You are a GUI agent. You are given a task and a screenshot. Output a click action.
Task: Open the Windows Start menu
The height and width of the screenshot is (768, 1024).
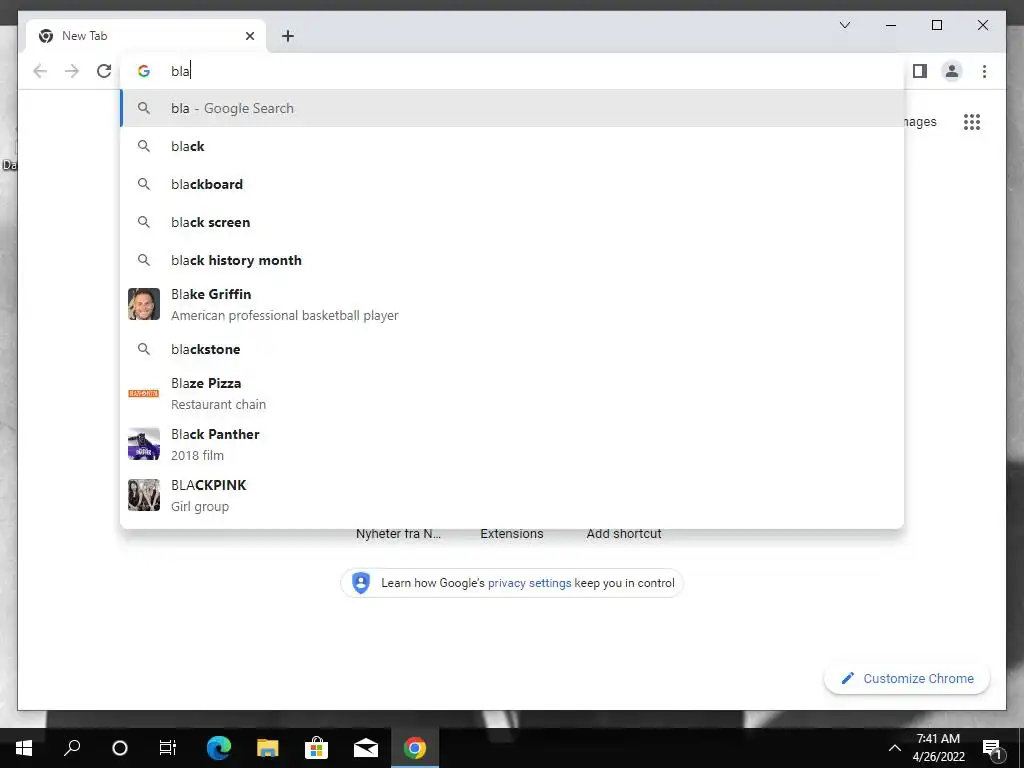click(x=24, y=748)
